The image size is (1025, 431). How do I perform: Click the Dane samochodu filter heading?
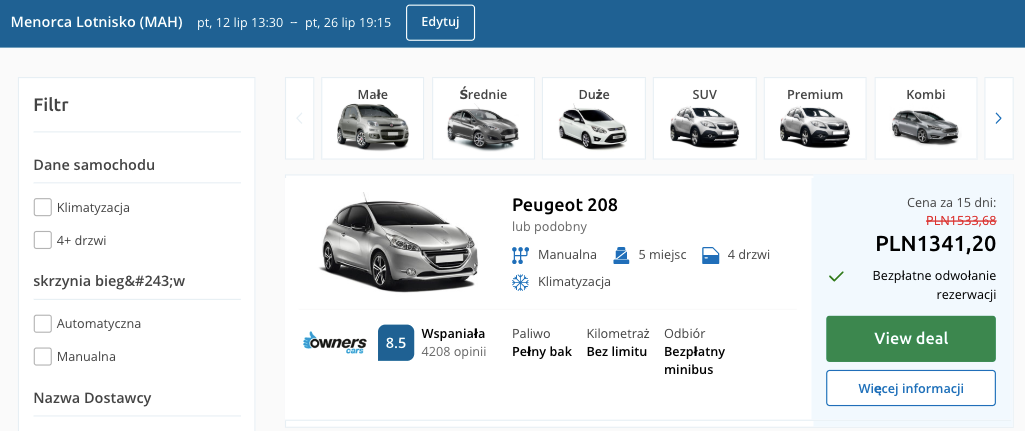[x=94, y=165]
